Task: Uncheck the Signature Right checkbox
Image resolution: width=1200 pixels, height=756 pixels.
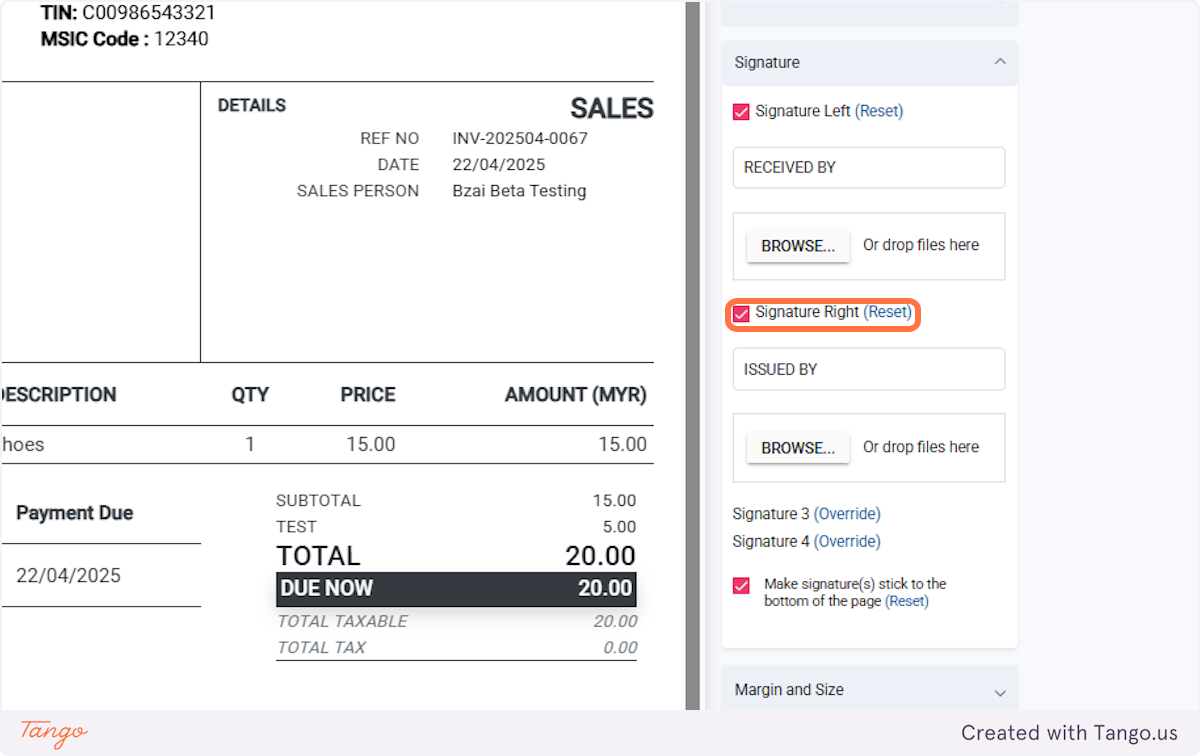Action: (x=741, y=314)
